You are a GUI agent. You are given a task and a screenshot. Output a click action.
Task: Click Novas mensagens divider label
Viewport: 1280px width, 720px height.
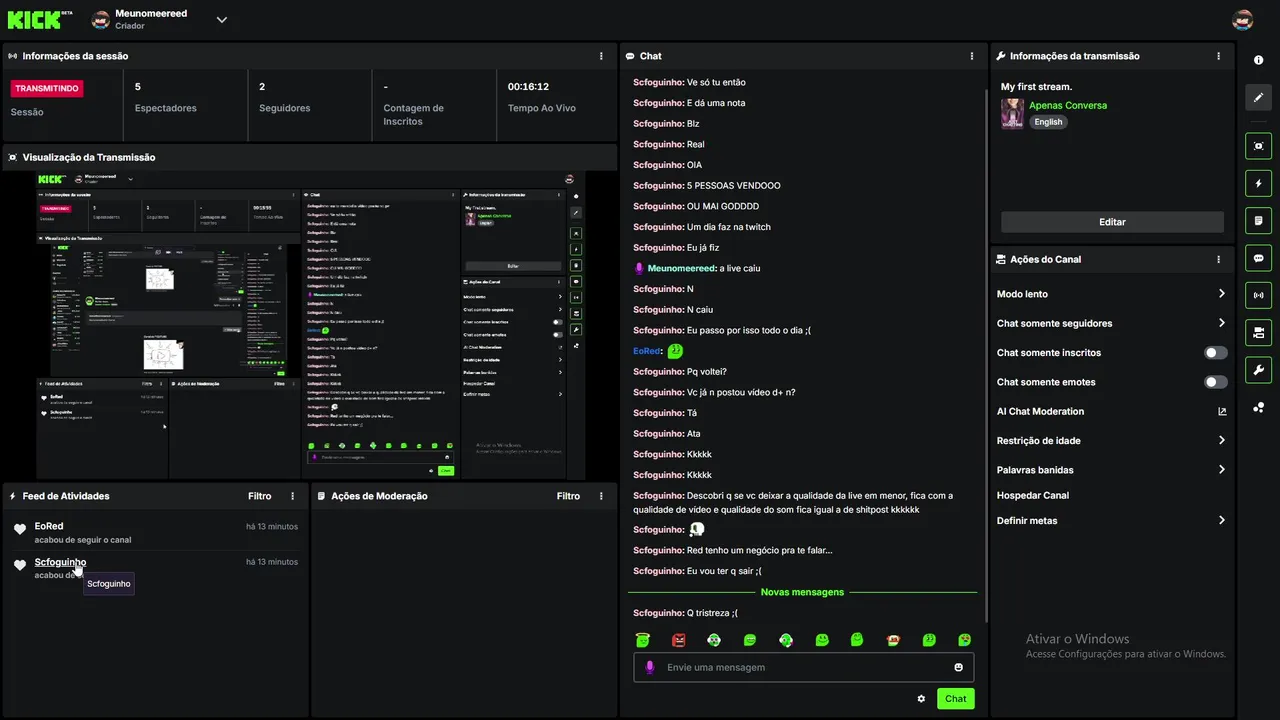click(x=802, y=592)
